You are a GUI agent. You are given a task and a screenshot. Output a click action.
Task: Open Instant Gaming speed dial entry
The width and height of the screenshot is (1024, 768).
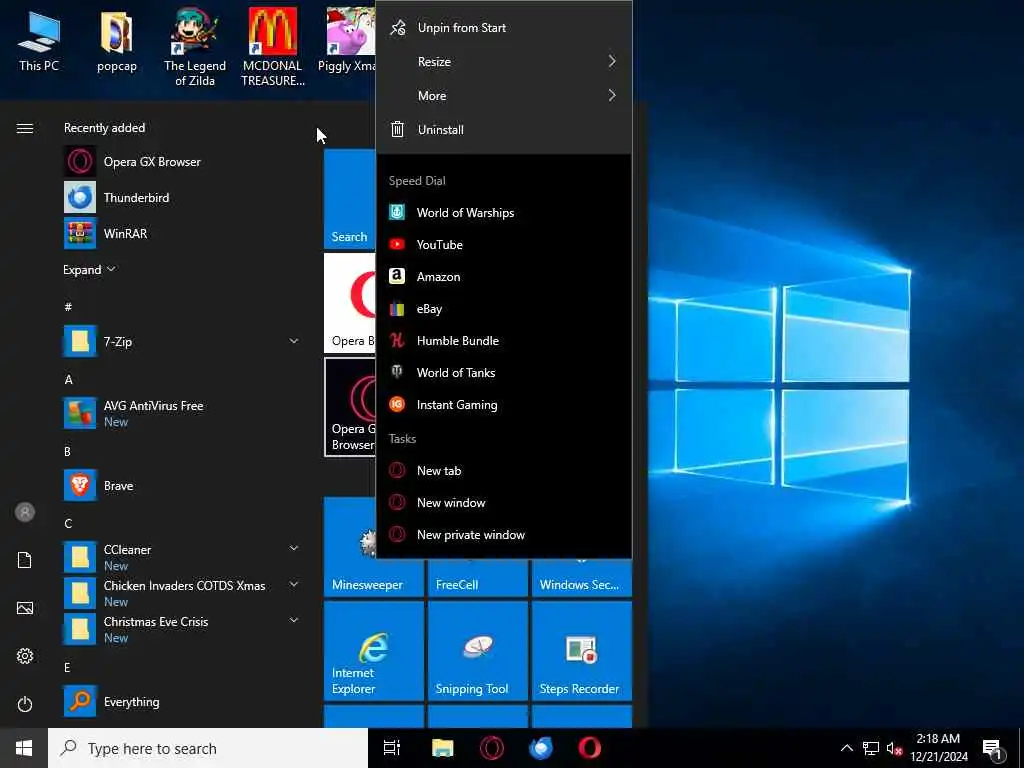[x=504, y=405]
